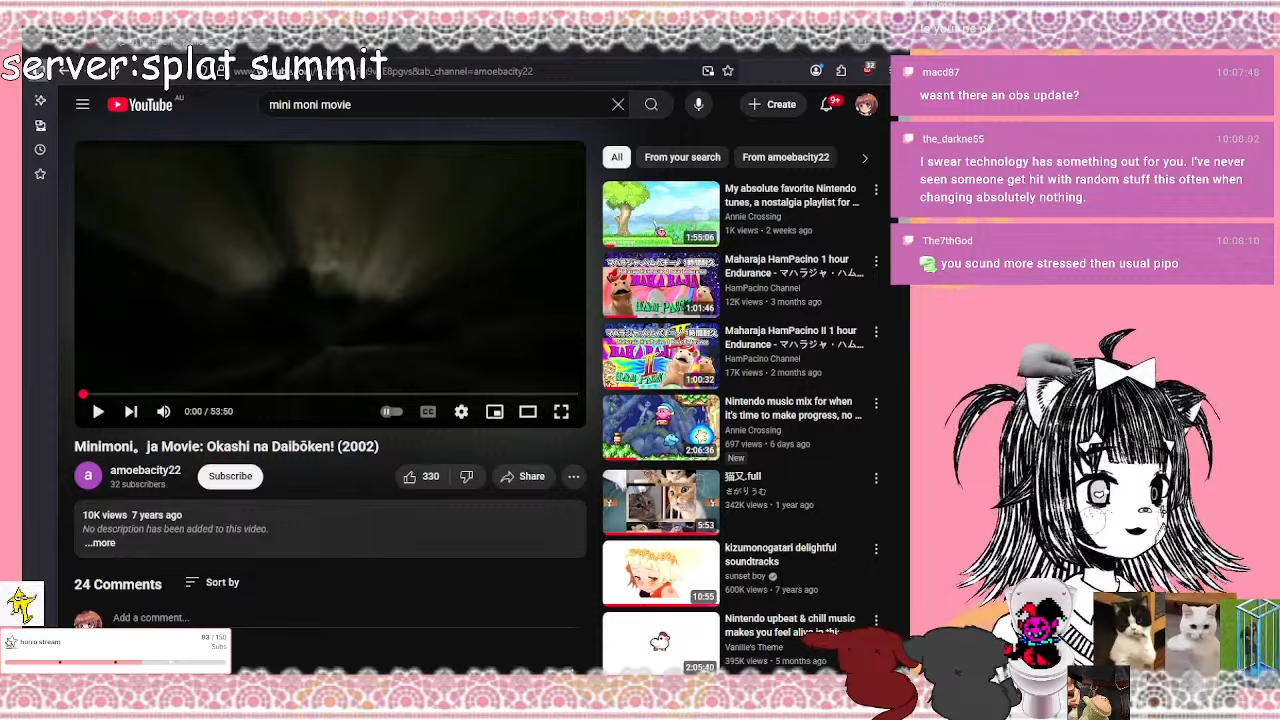Toggle the autoplay switch
The image size is (1280, 720).
click(391, 412)
